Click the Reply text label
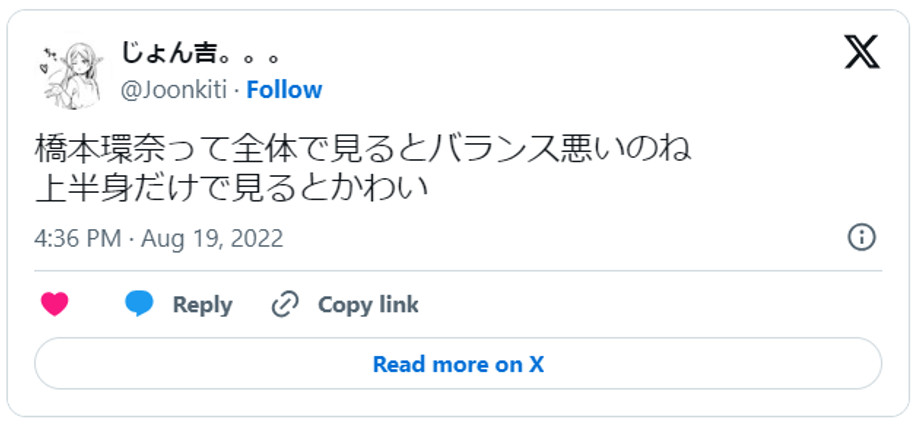Viewport: 918px width, 426px height. click(x=202, y=305)
